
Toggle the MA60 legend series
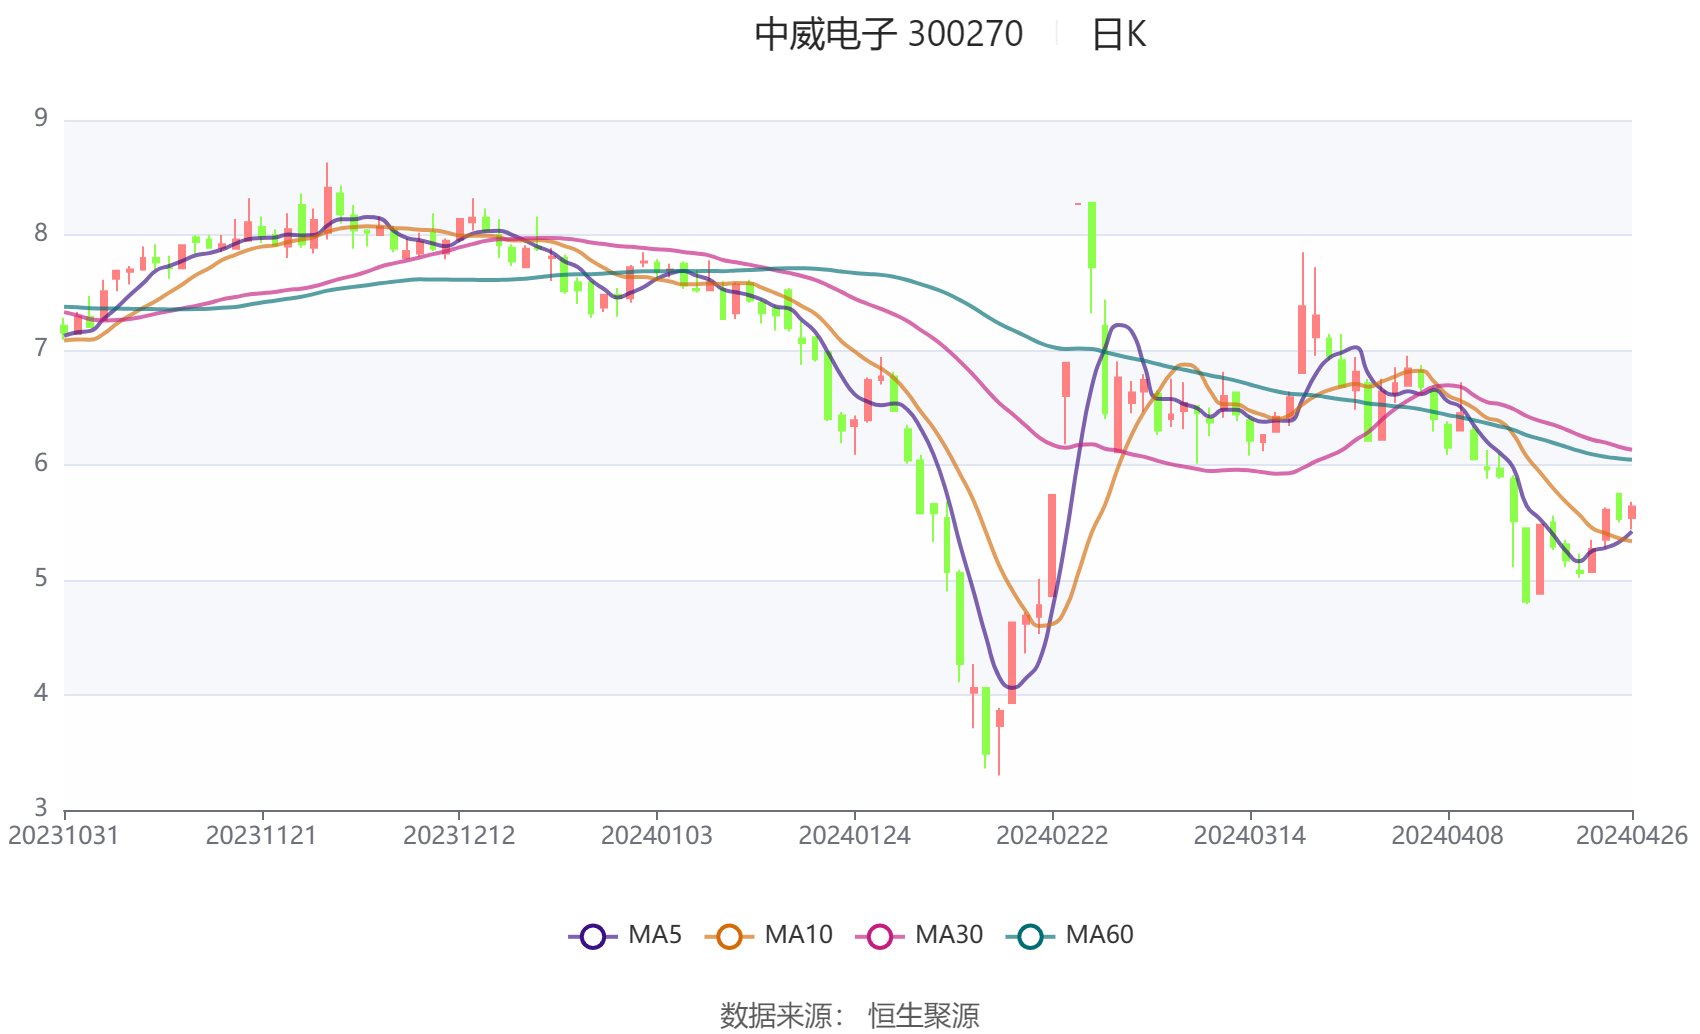tap(1070, 936)
